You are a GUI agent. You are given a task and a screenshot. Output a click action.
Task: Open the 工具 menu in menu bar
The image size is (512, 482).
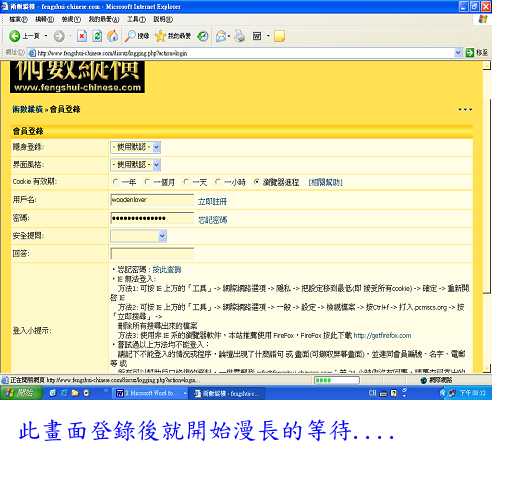(136, 19)
